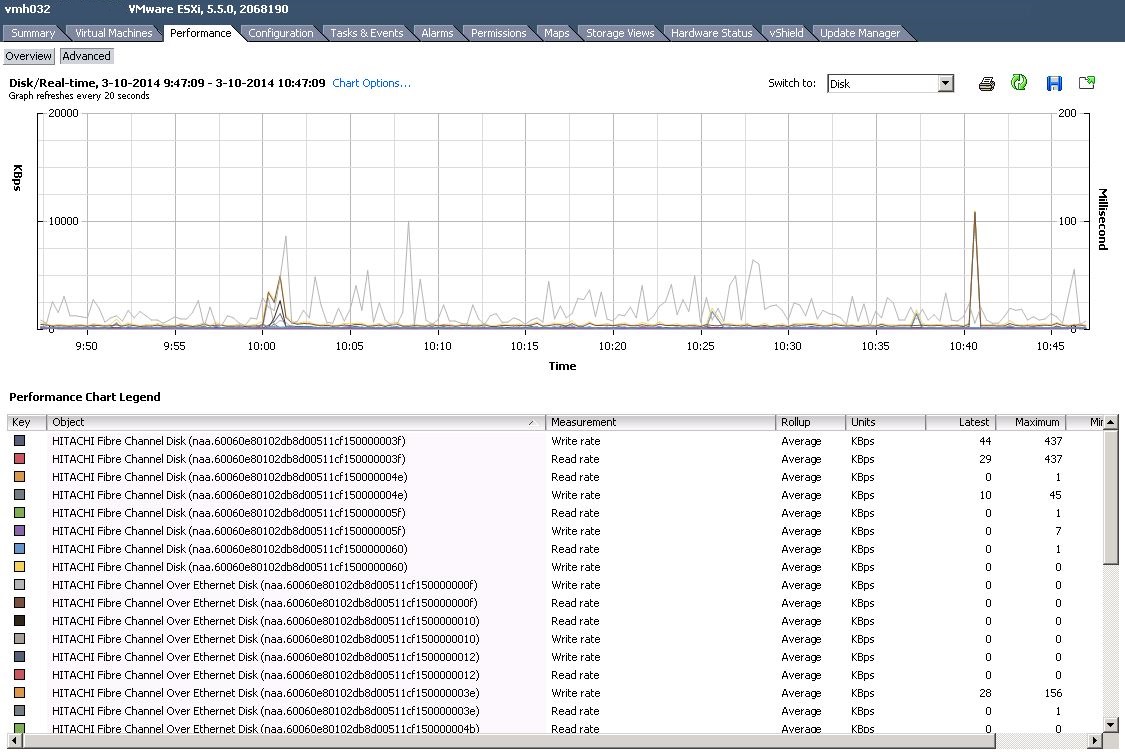Click the legend horizontal scrollbar thumb
This screenshot has width=1125, height=753.
508,740
